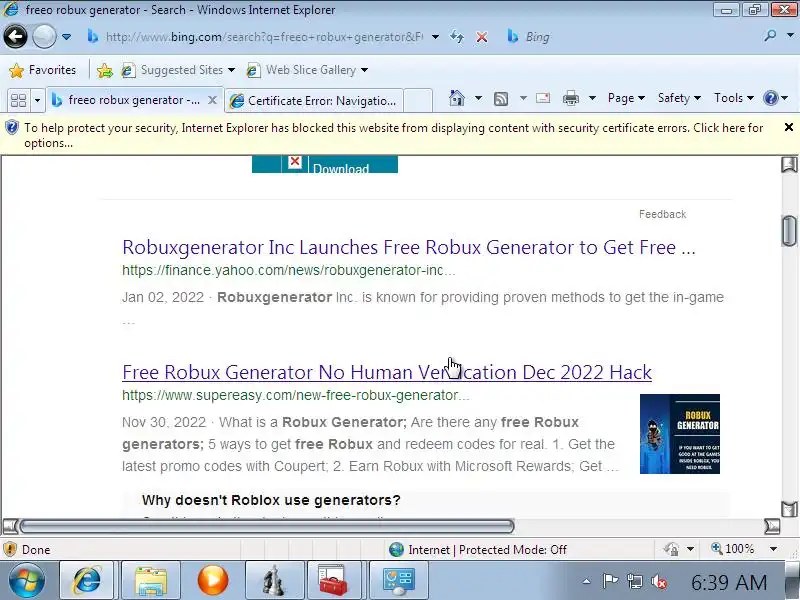Open the recent pages dropdown arrow
Image resolution: width=800 pixels, height=600 pixels.
pos(66,37)
